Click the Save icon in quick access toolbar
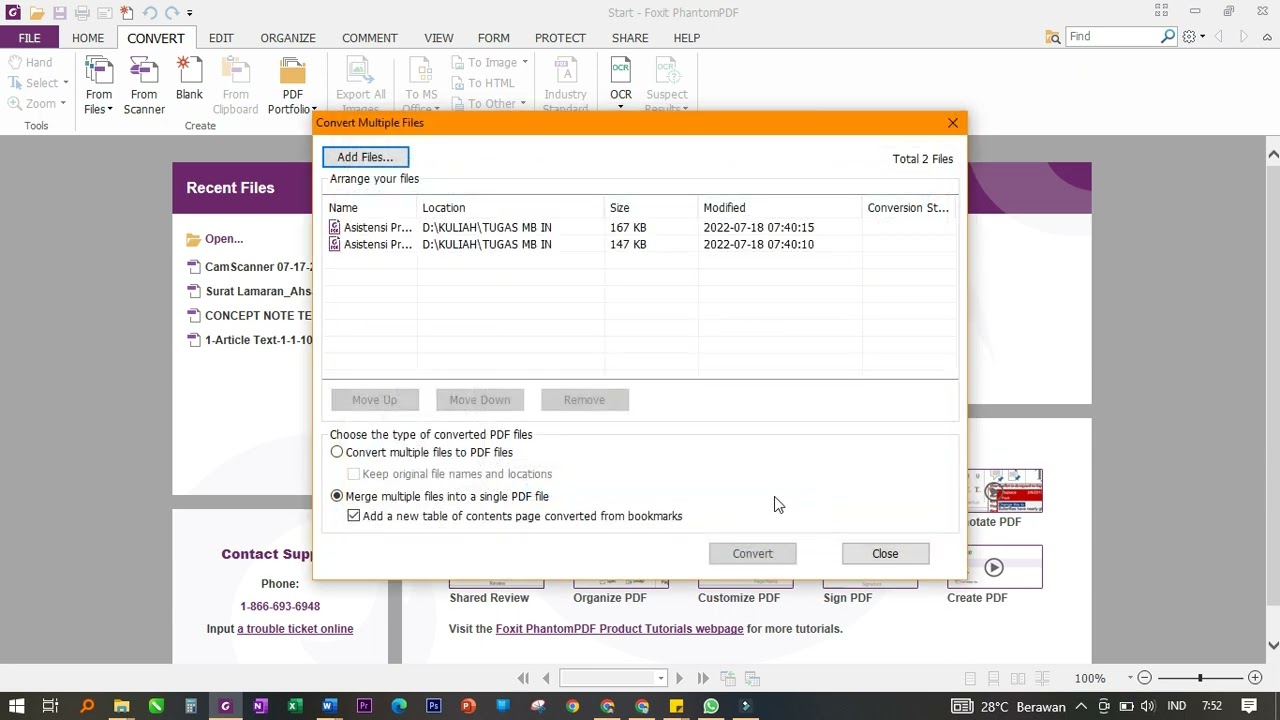 click(x=60, y=13)
